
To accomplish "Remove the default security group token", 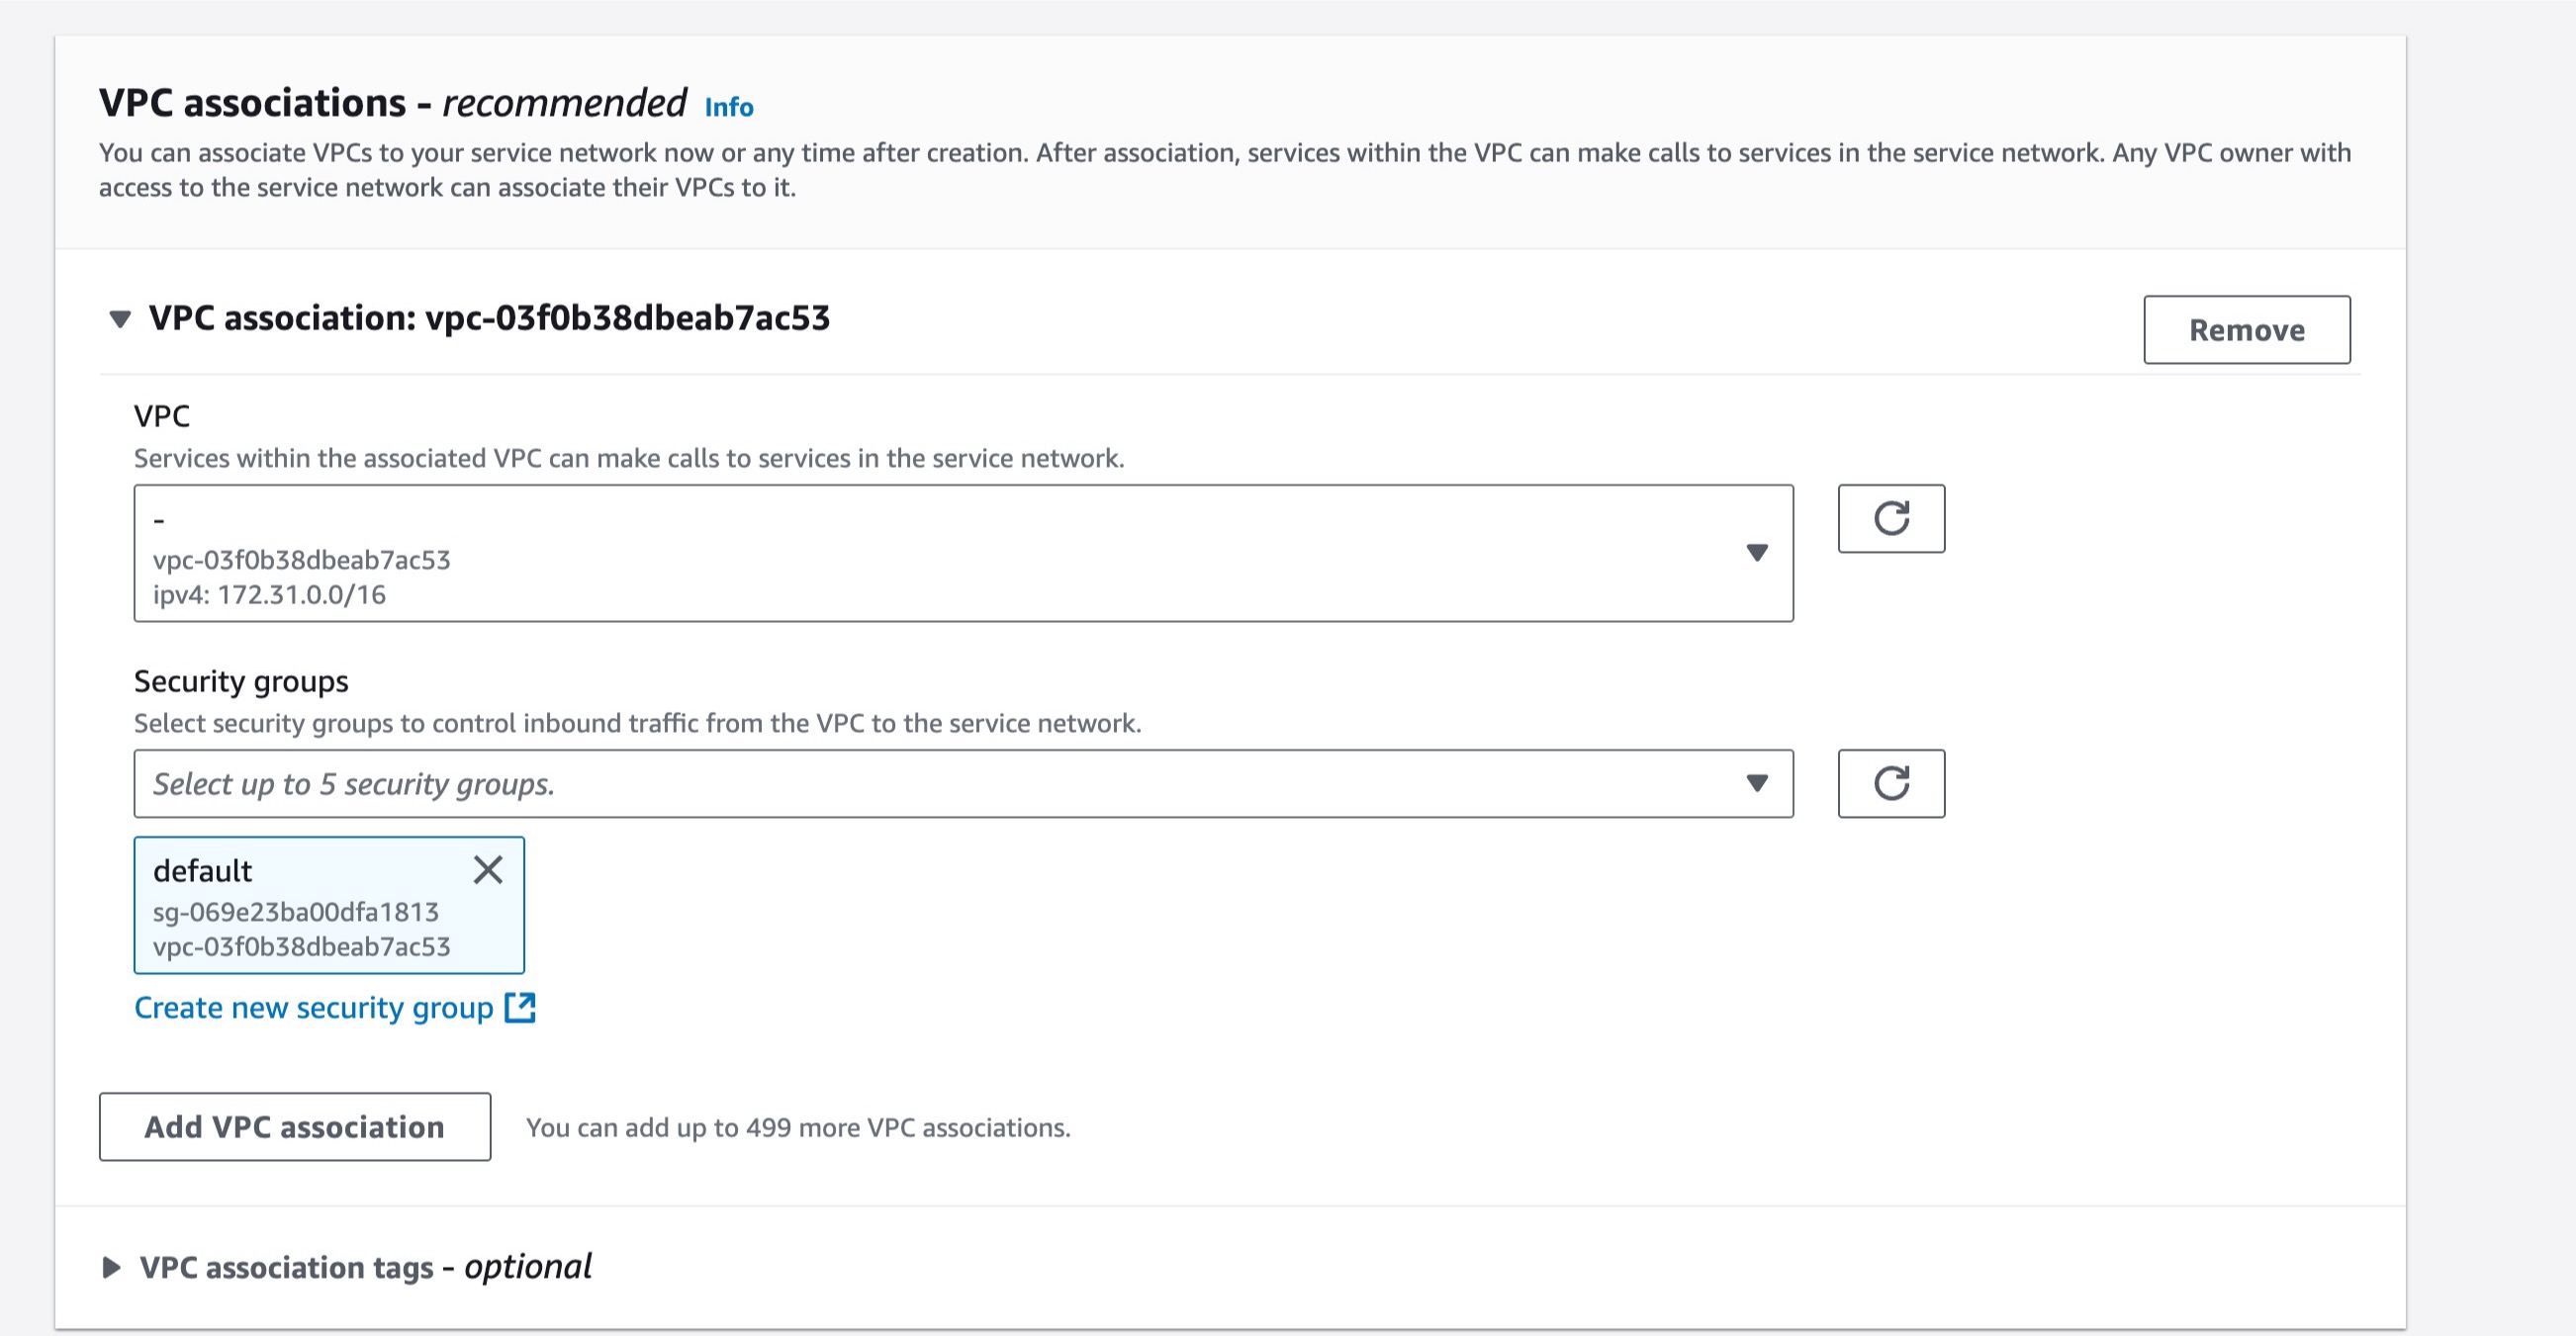I will click(488, 870).
